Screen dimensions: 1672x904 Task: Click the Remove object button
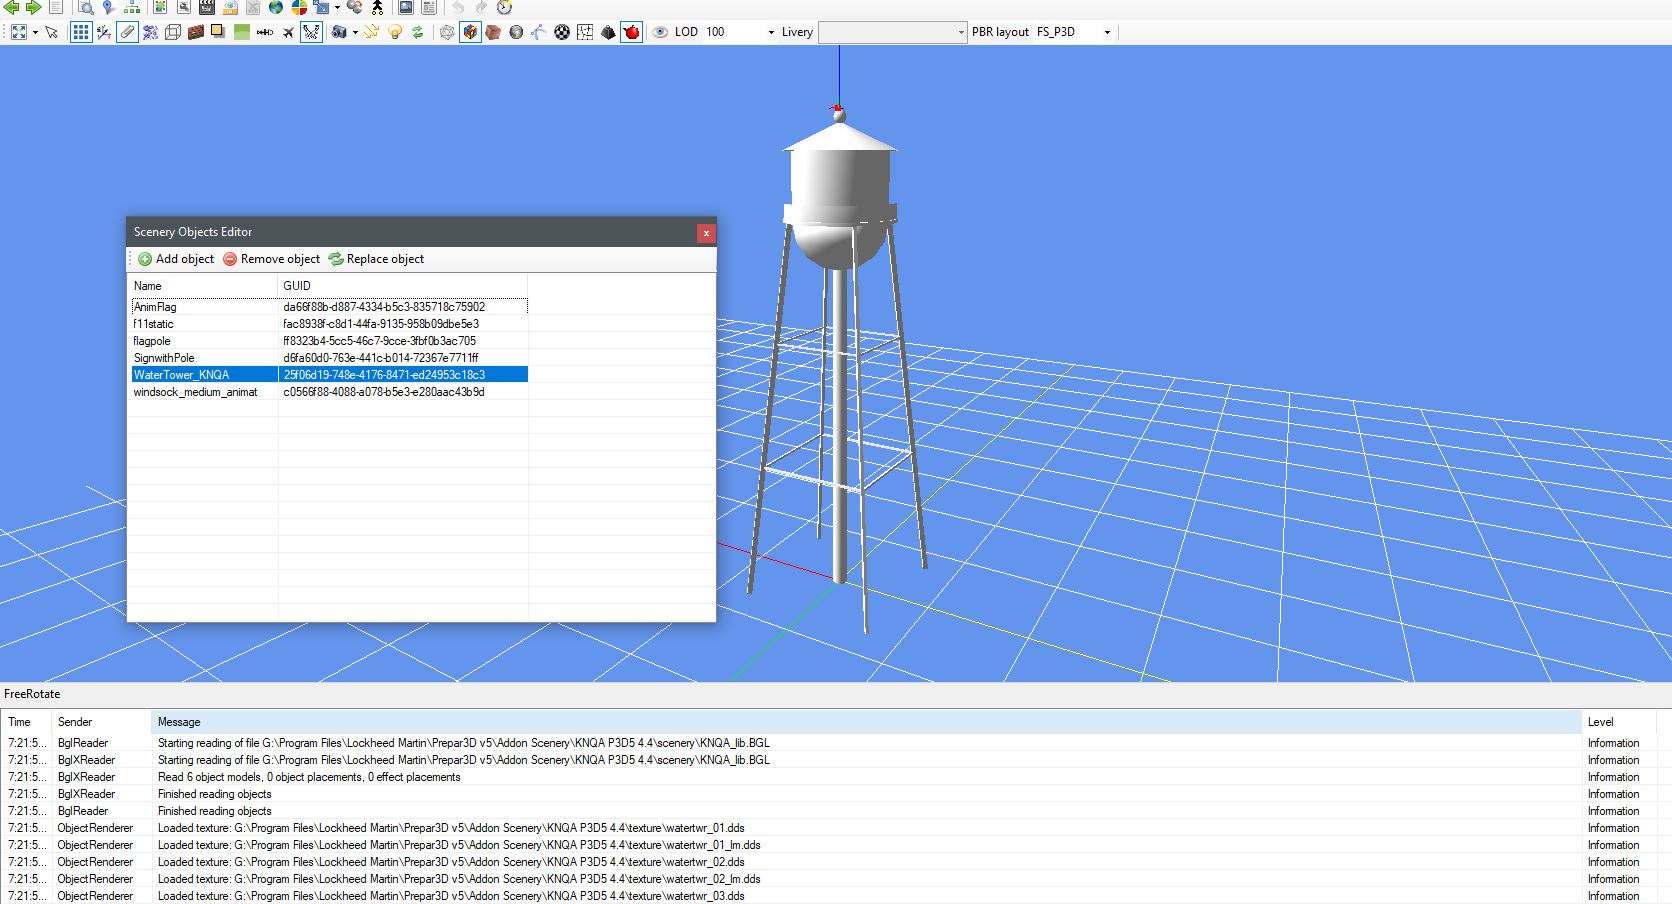tap(272, 259)
